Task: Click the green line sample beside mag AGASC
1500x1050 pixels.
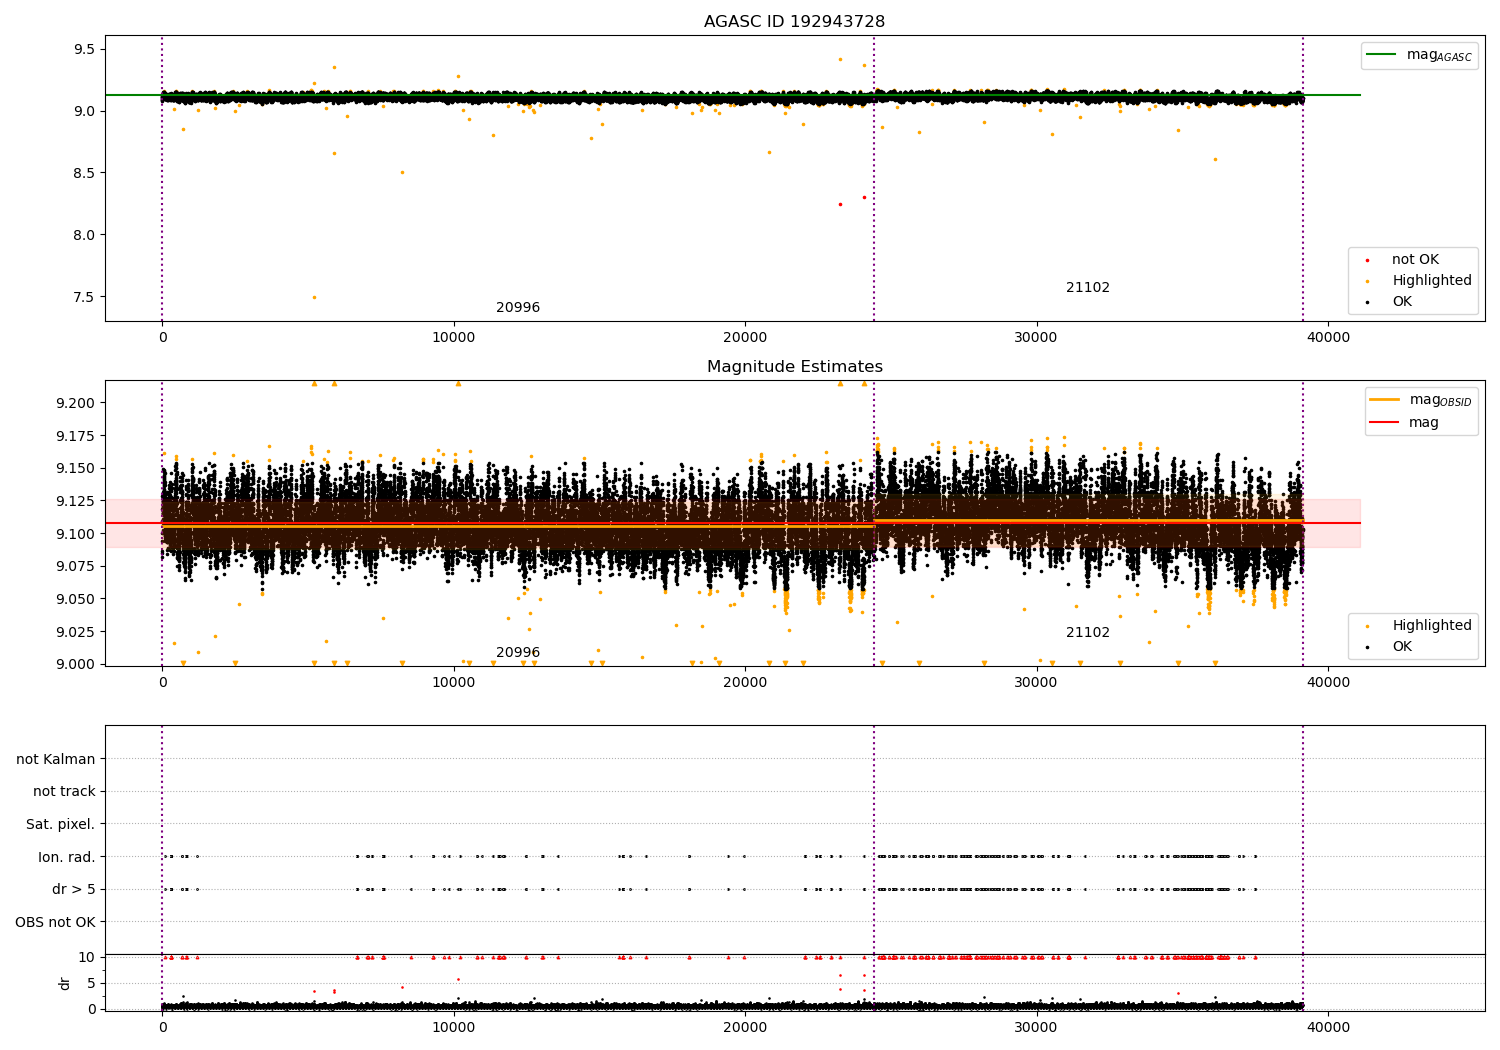Action: click(1382, 55)
